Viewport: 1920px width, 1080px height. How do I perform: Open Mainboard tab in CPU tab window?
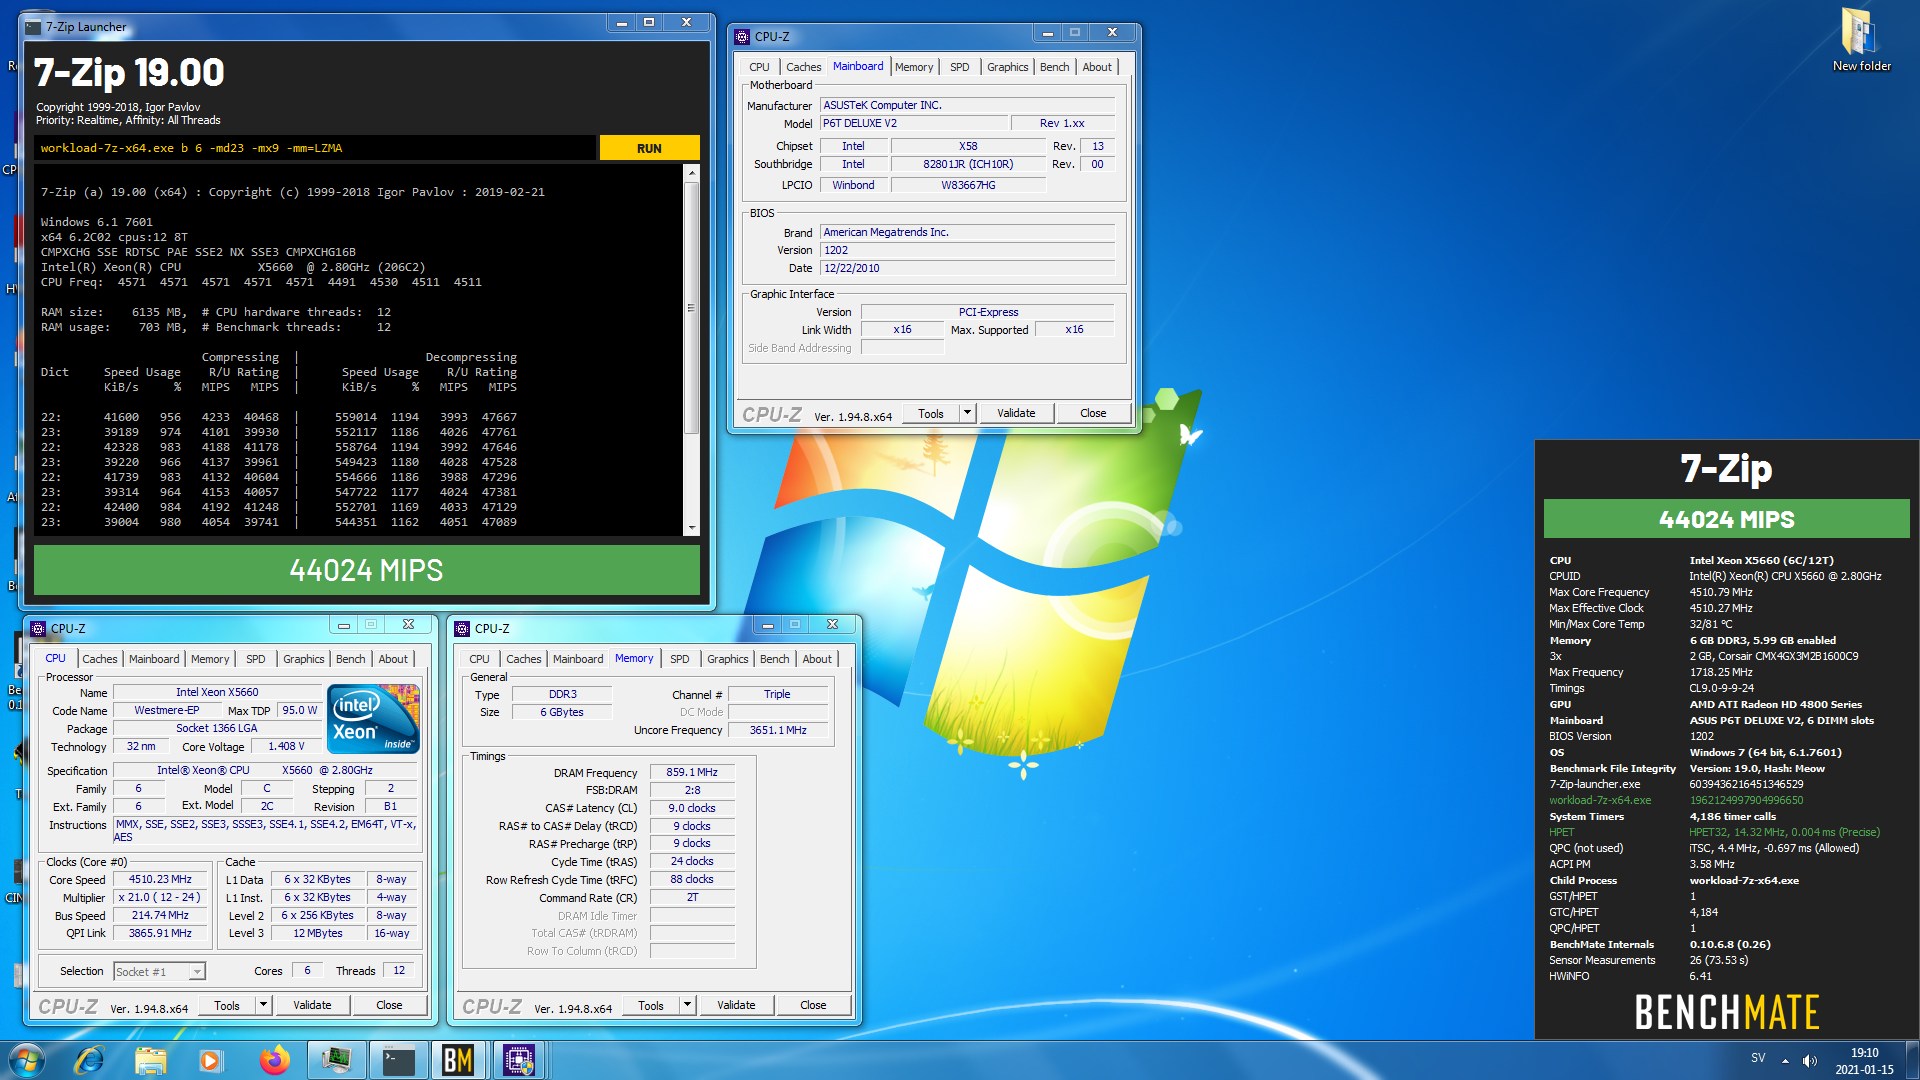(x=154, y=659)
